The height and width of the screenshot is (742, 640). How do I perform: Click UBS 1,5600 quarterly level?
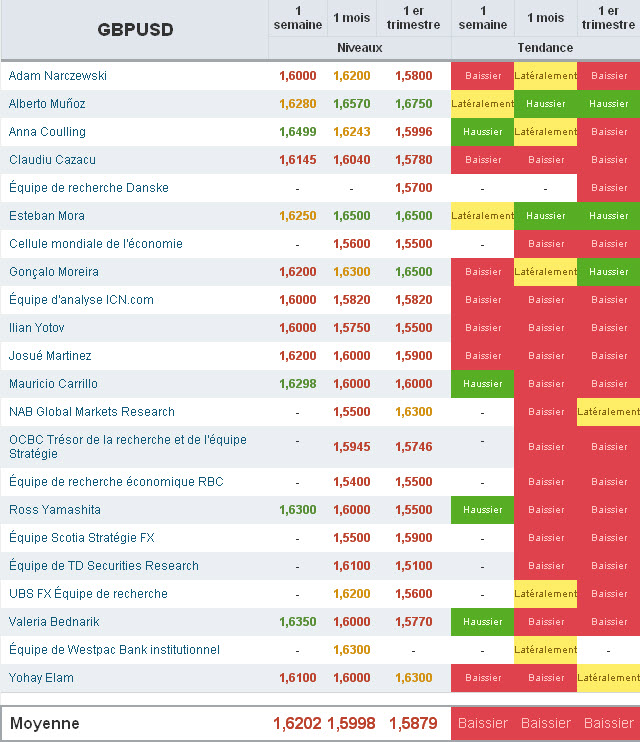point(414,593)
